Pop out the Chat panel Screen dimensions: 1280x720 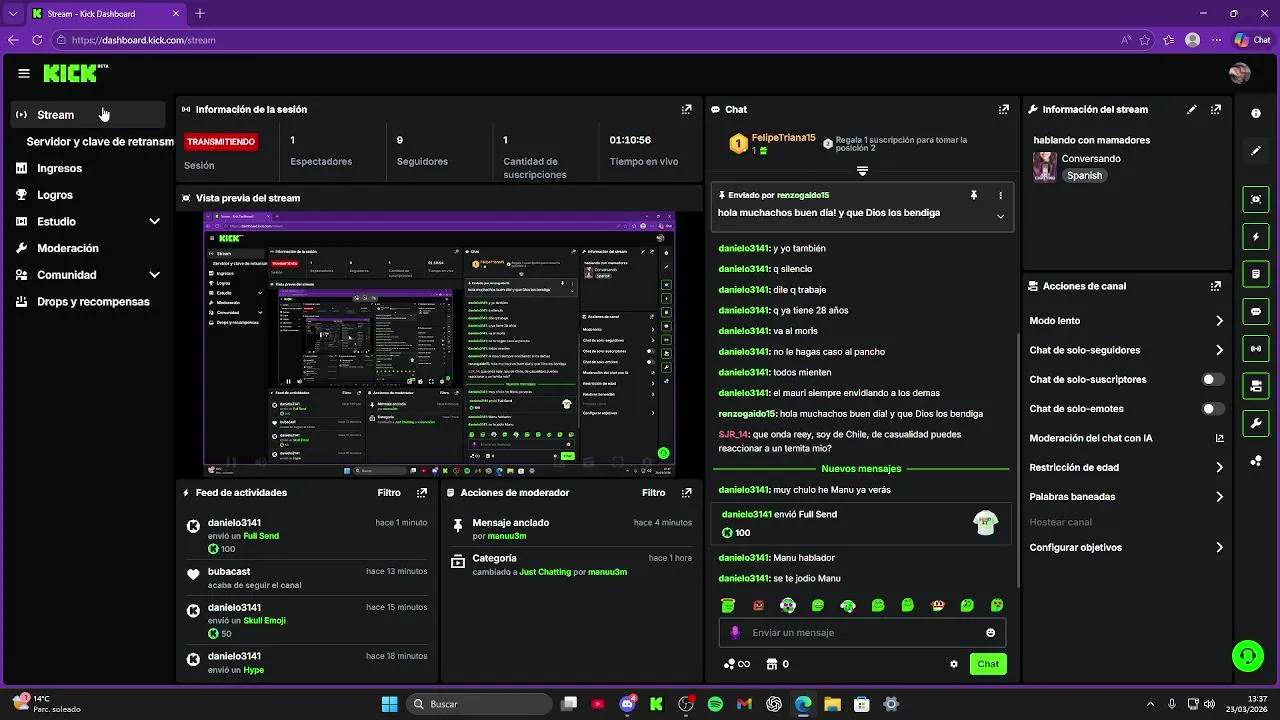click(1004, 109)
